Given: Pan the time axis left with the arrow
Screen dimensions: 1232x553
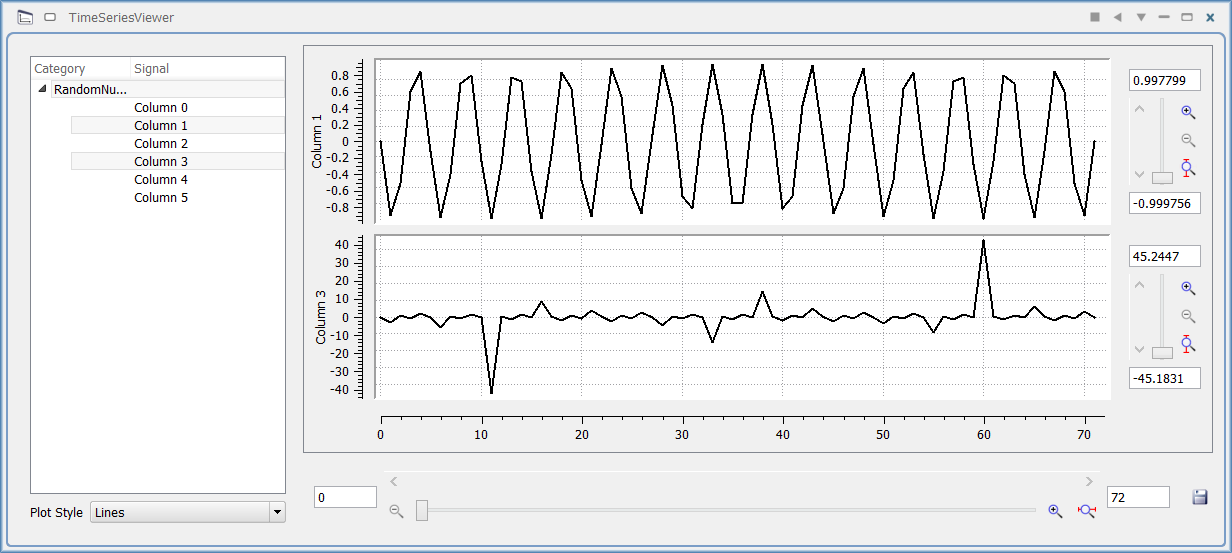Looking at the screenshot, I should (x=394, y=482).
